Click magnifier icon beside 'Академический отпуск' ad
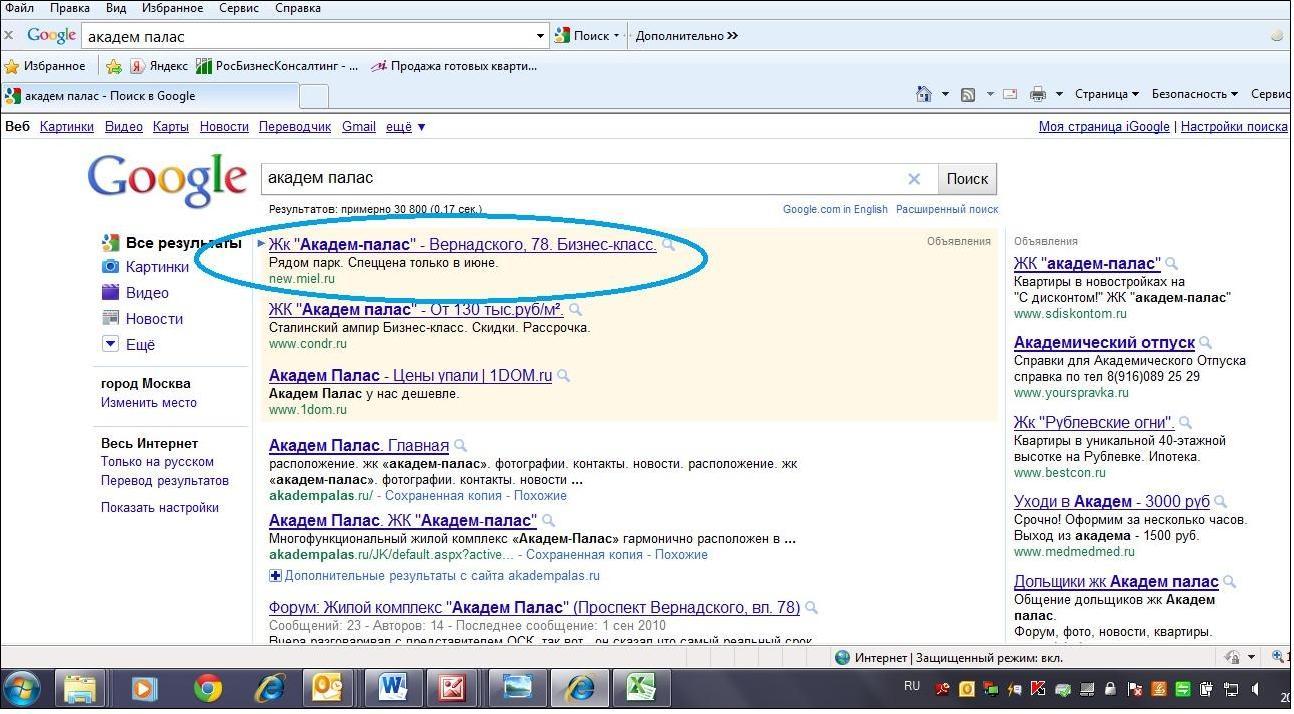 [x=1206, y=343]
